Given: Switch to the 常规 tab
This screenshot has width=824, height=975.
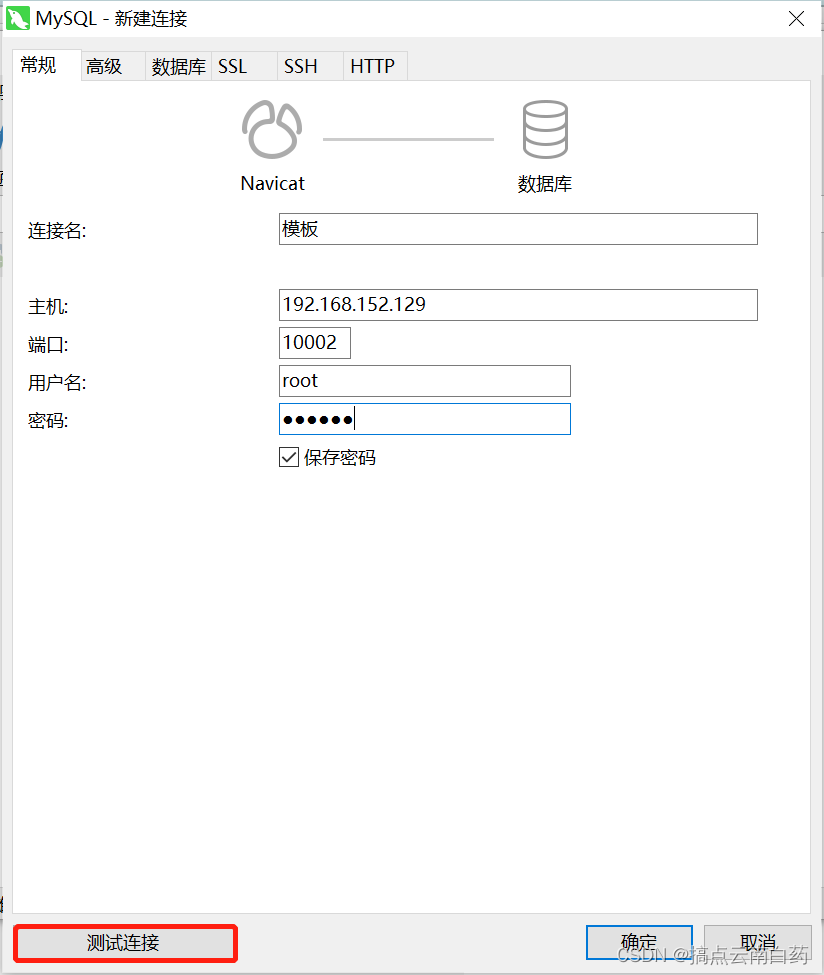Looking at the screenshot, I should (47, 65).
